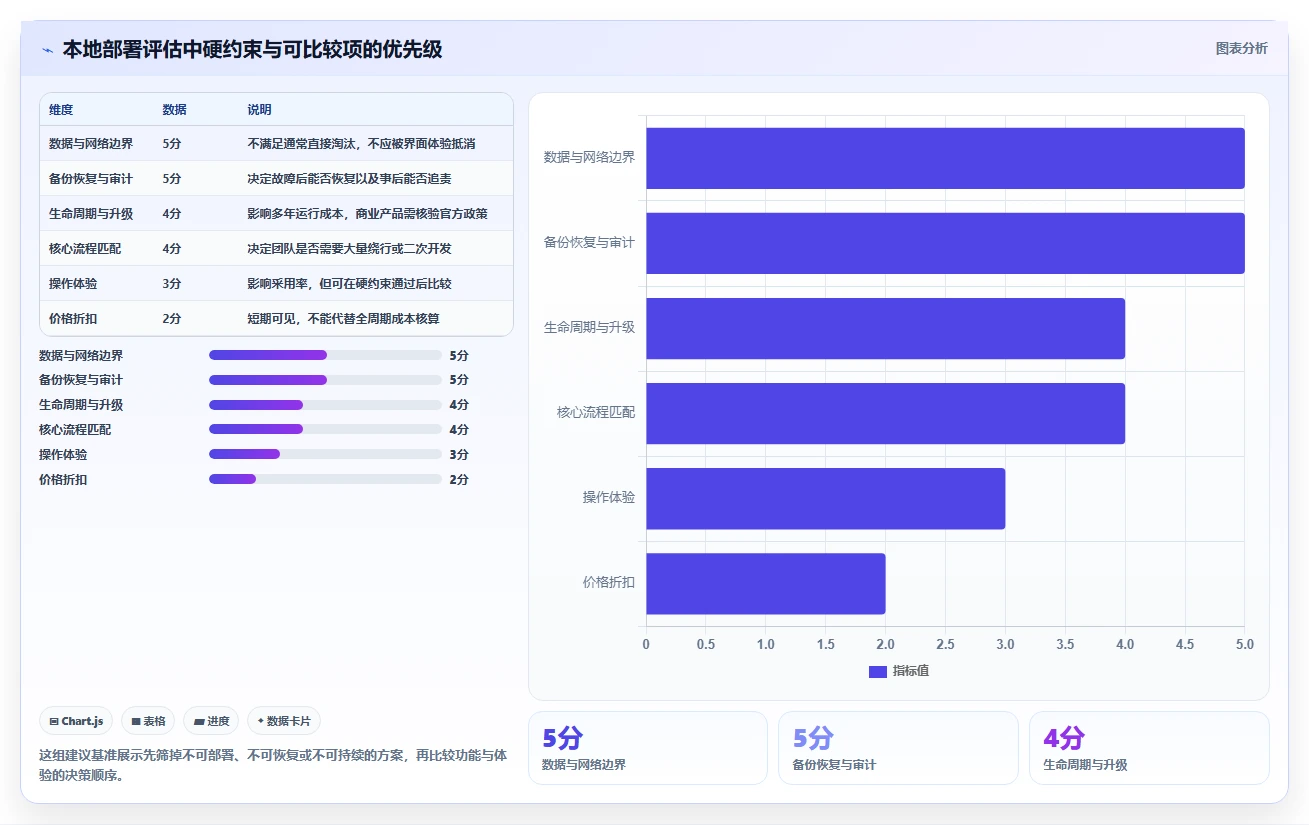Click the 操作体验 progress bar
This screenshot has width=1309, height=825.
point(325,454)
